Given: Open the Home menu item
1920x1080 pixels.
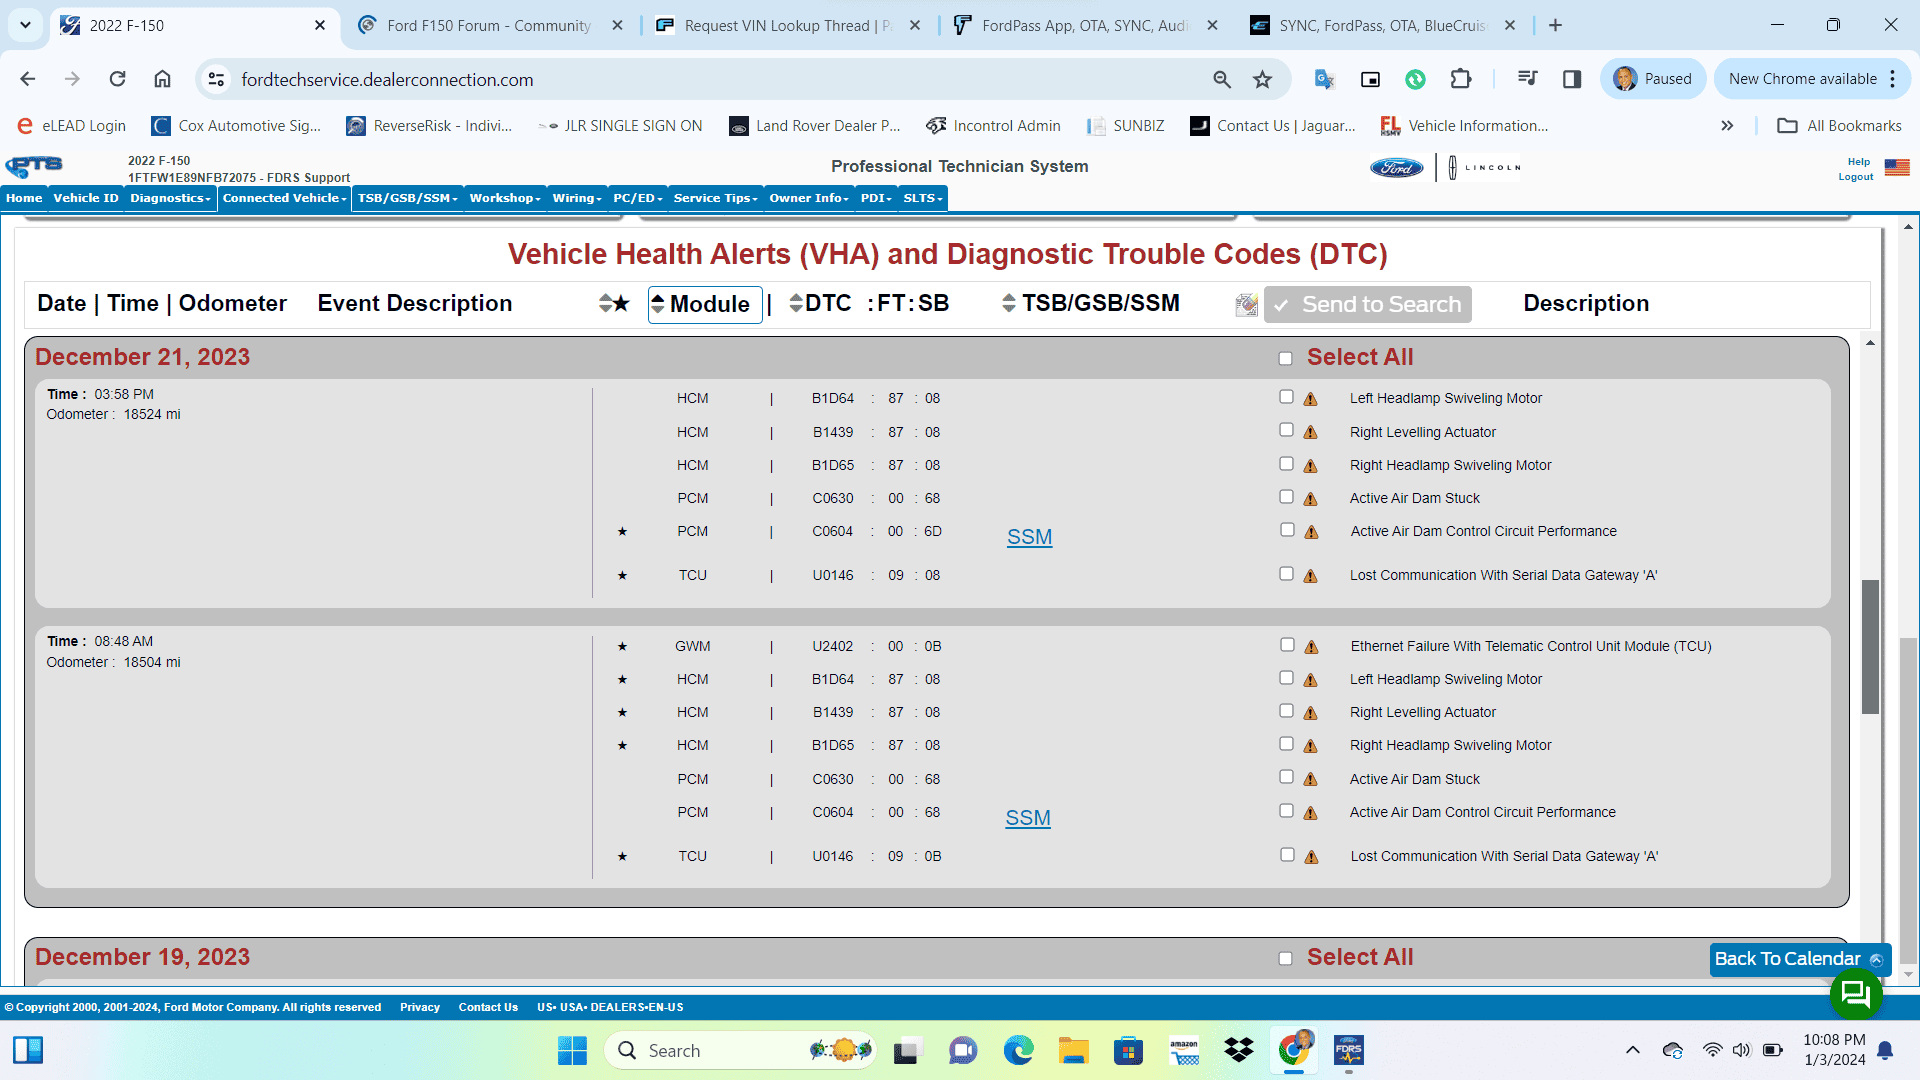Looking at the screenshot, I should 24,198.
